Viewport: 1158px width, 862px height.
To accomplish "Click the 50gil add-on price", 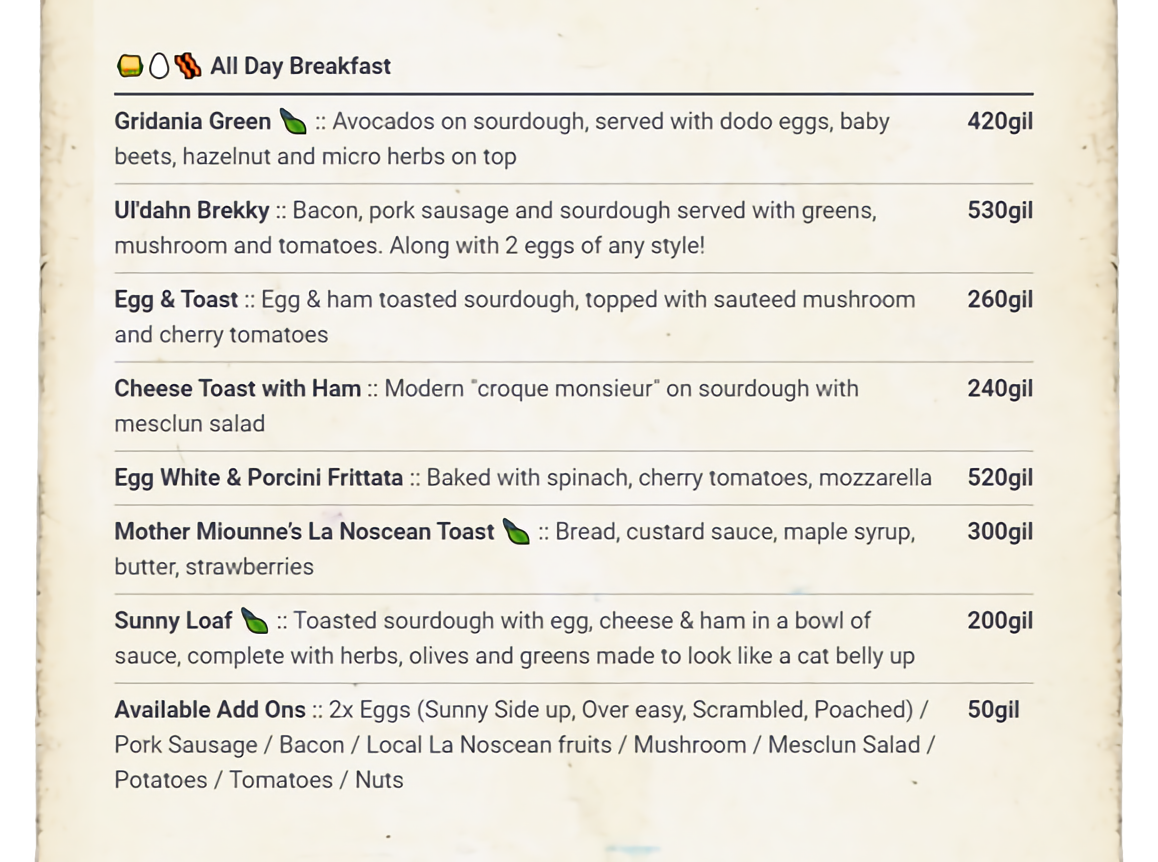I will tap(993, 710).
